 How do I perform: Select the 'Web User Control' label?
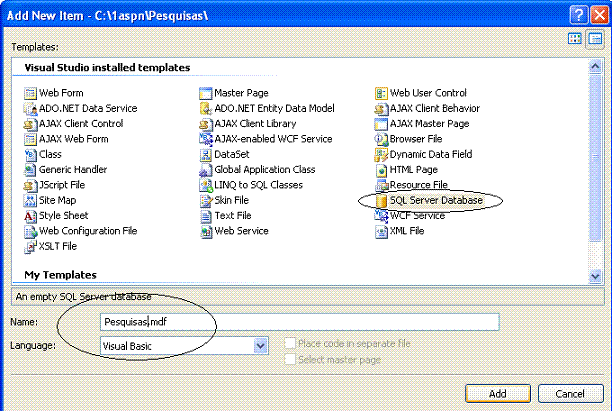[x=428, y=93]
